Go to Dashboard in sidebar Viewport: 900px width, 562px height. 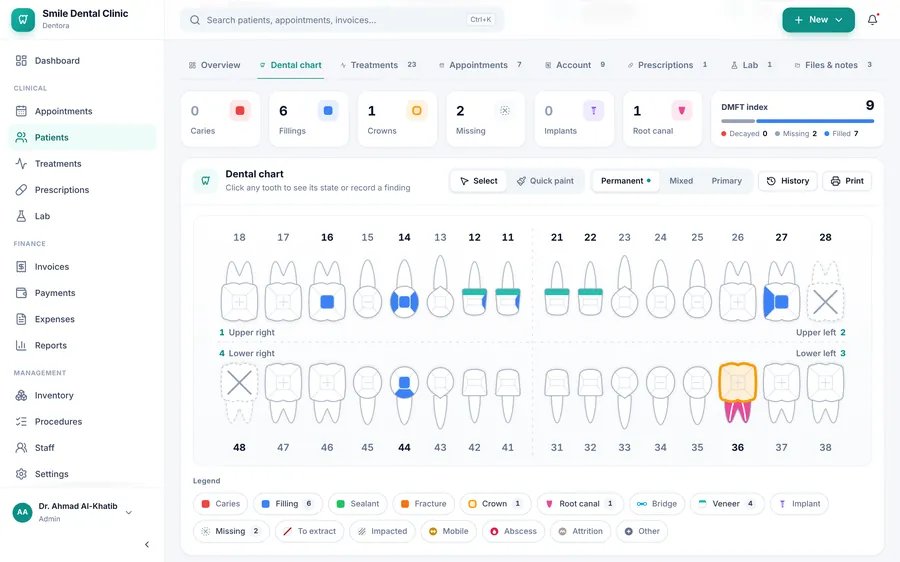[x=82, y=60]
